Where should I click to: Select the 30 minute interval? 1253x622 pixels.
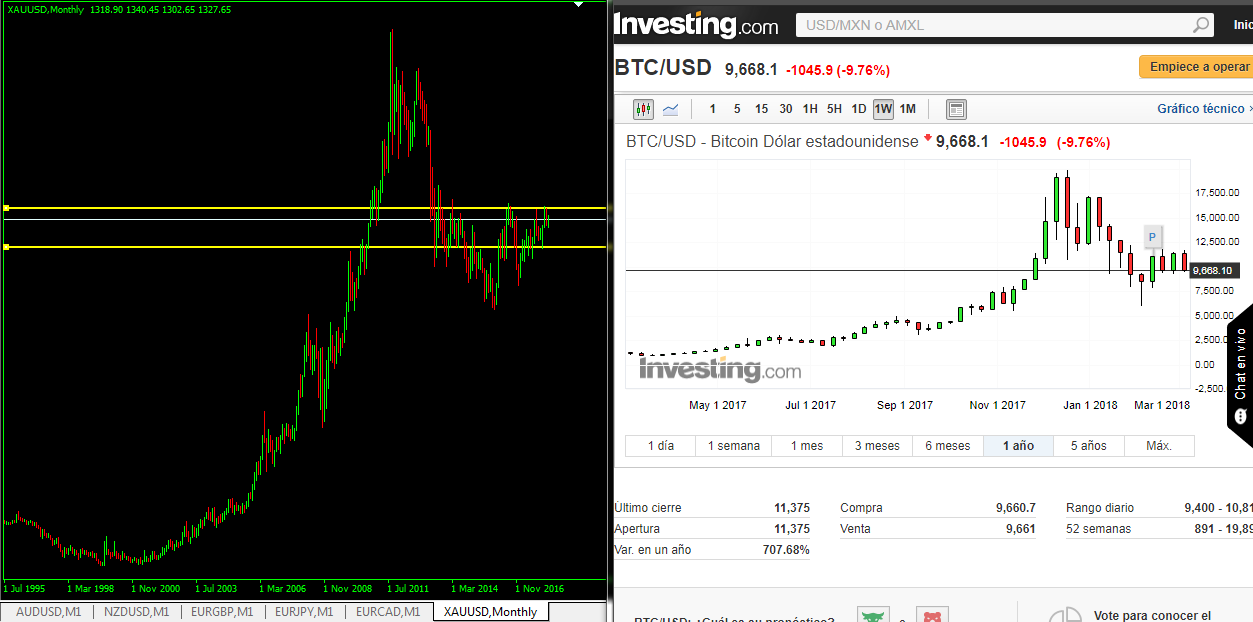(x=786, y=109)
